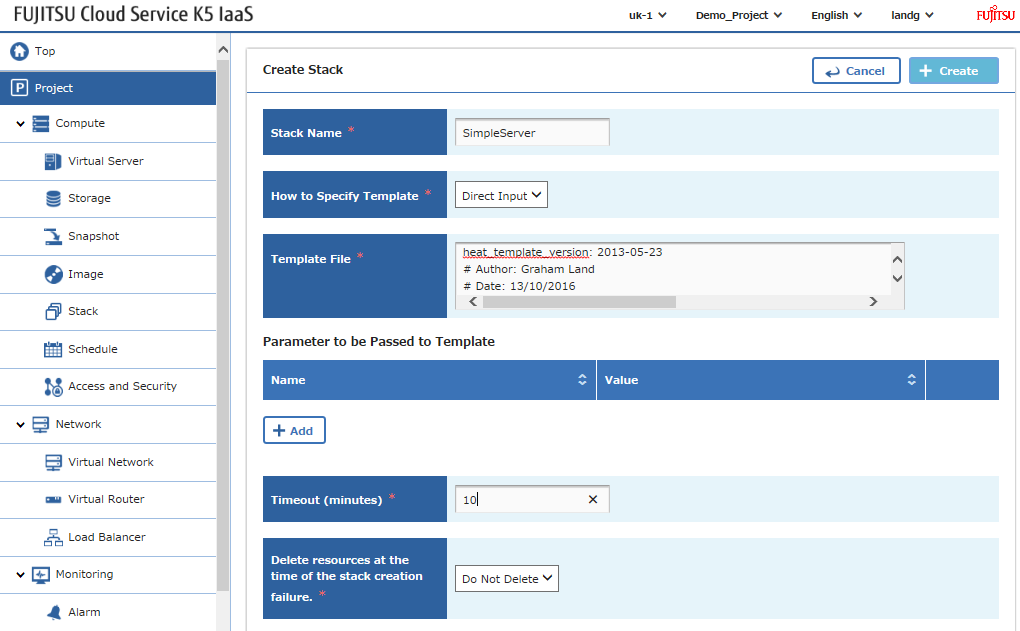
Task: Collapse the Monitoring section
Action: [x=20, y=575]
